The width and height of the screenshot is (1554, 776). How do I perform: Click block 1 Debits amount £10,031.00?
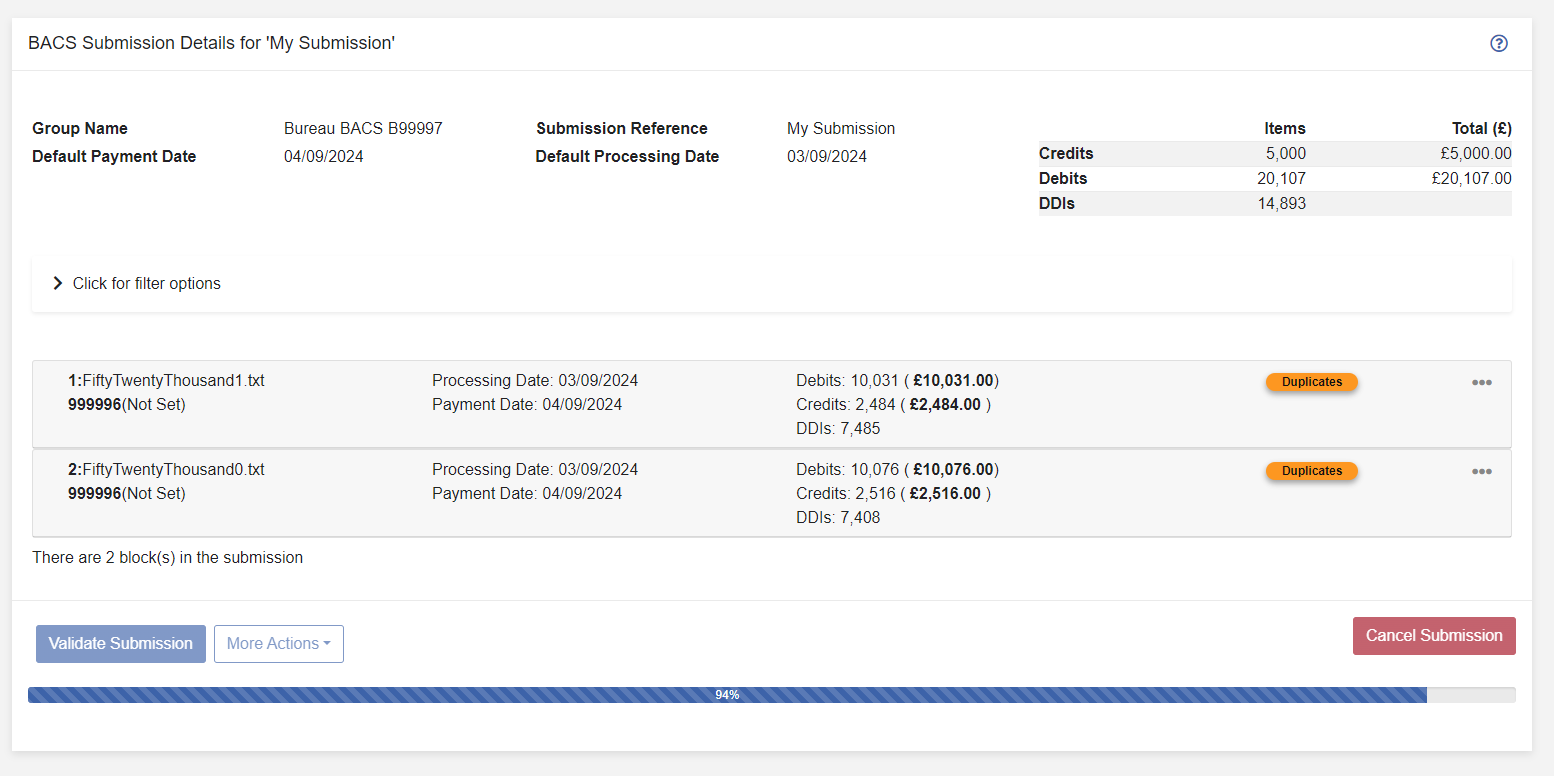[x=953, y=381]
